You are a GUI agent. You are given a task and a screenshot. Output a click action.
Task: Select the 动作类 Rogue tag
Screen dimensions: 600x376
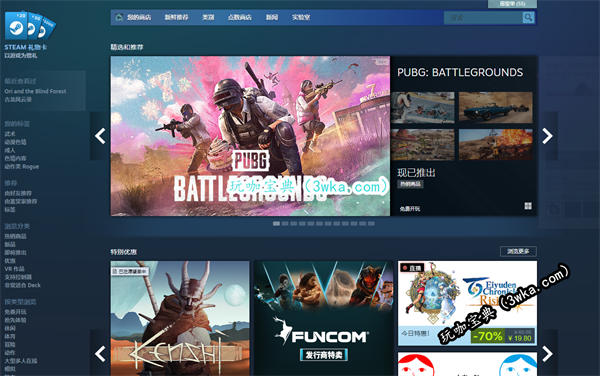(x=21, y=166)
